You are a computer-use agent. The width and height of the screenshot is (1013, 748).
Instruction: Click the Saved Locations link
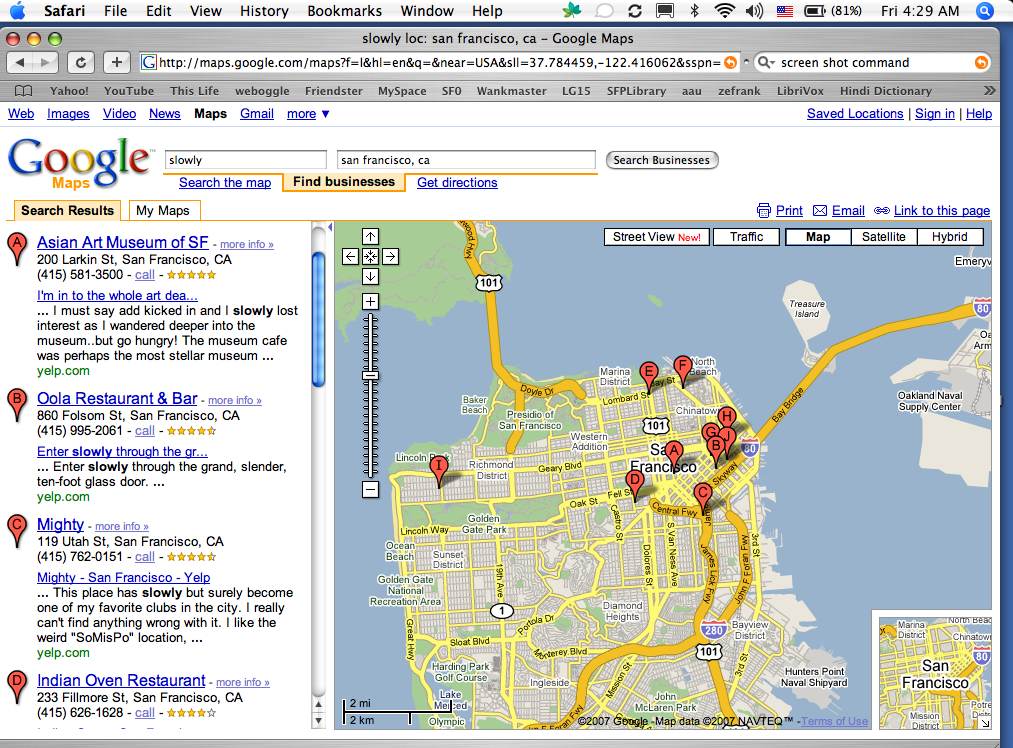(x=855, y=114)
